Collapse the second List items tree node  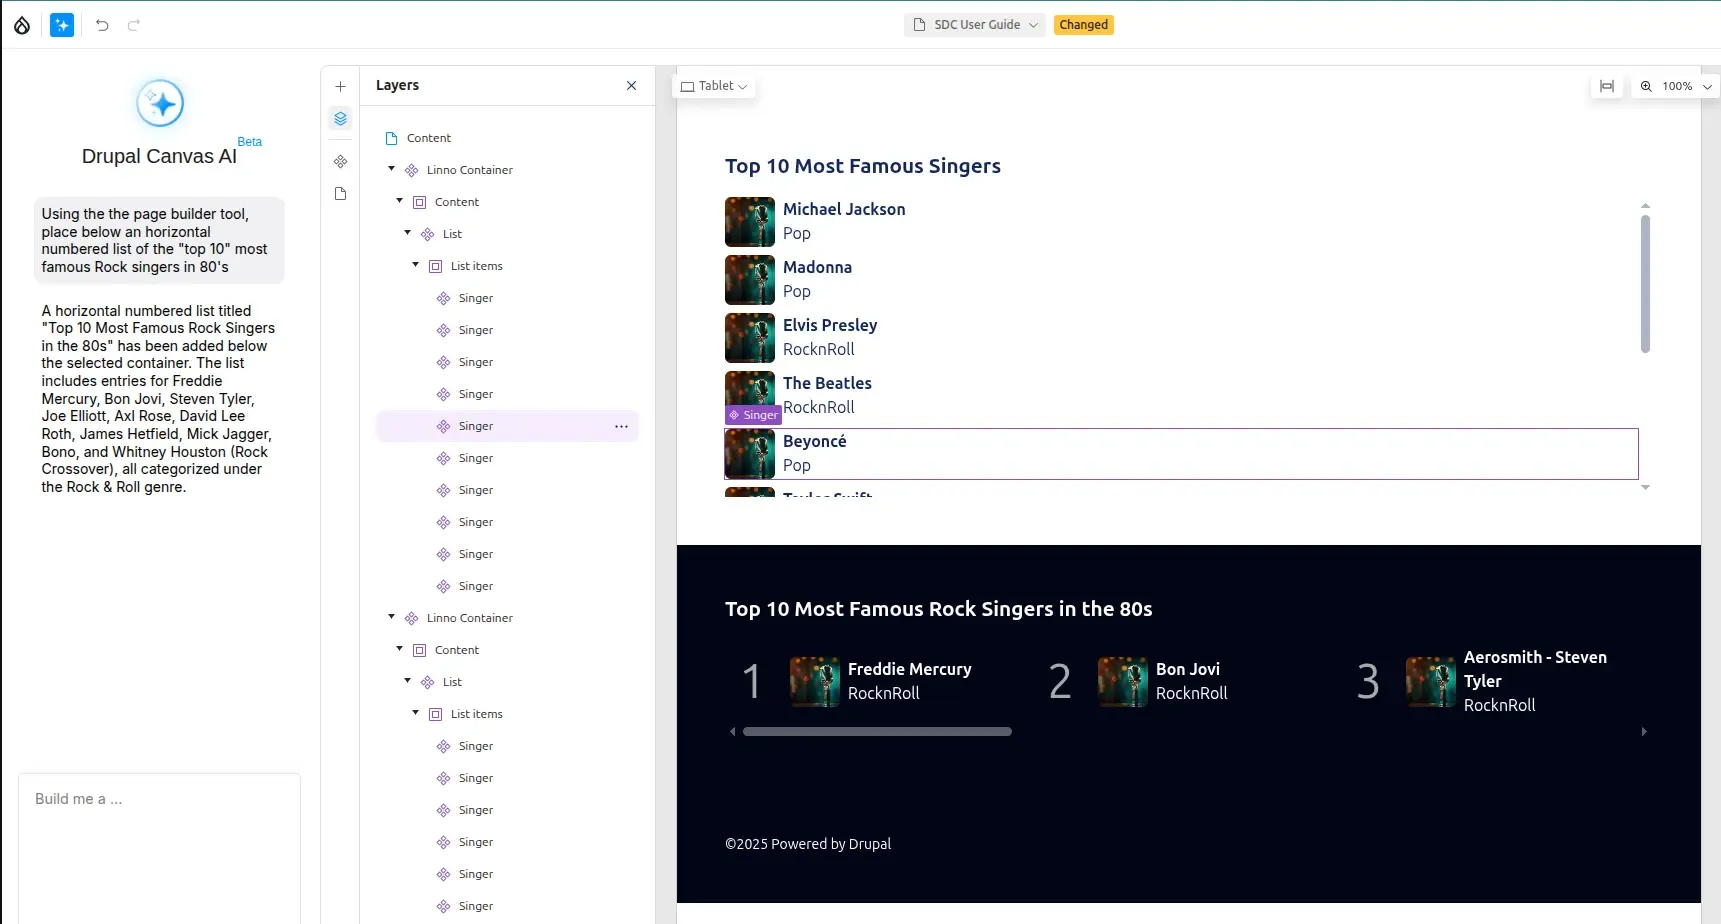point(416,713)
